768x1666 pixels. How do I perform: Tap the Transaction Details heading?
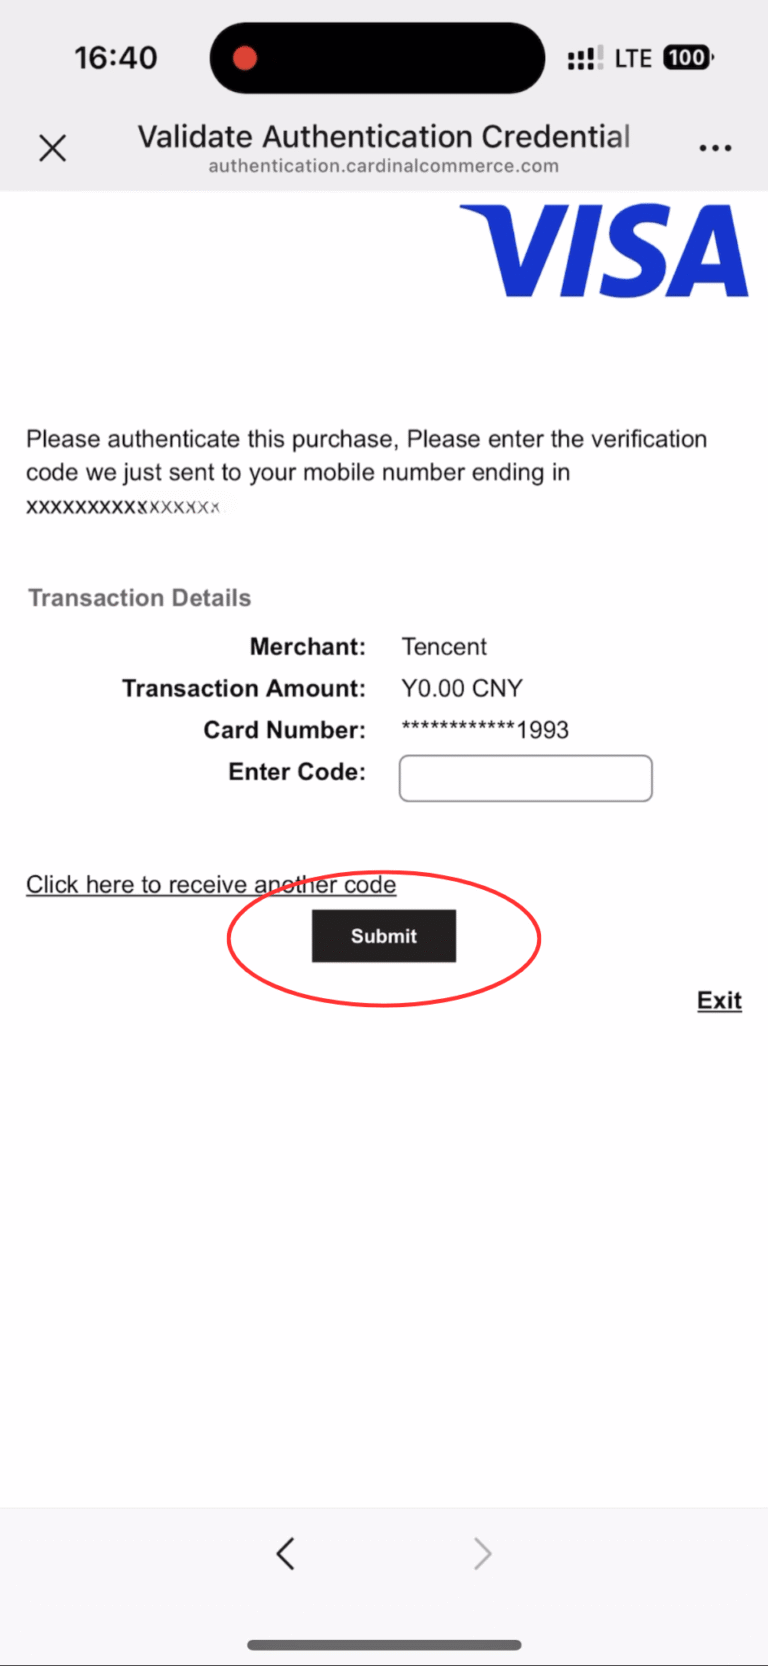139,598
